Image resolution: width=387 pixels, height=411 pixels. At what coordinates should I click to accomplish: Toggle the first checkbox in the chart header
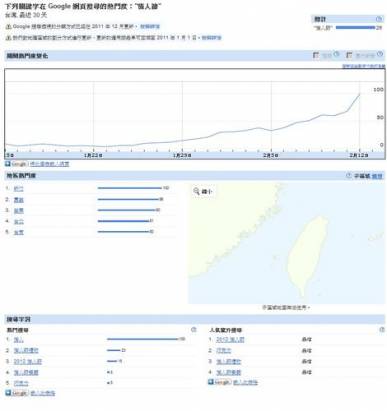point(316,55)
